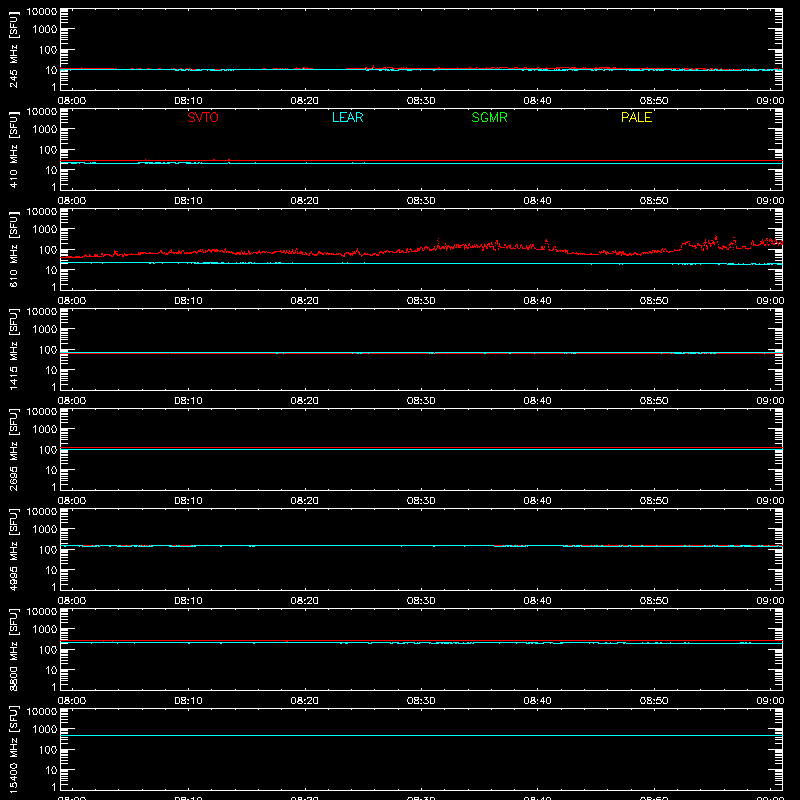This screenshot has width=800, height=800.
Task: Click the 100 tick value of the 610 MHz panel
Action: 48,250
